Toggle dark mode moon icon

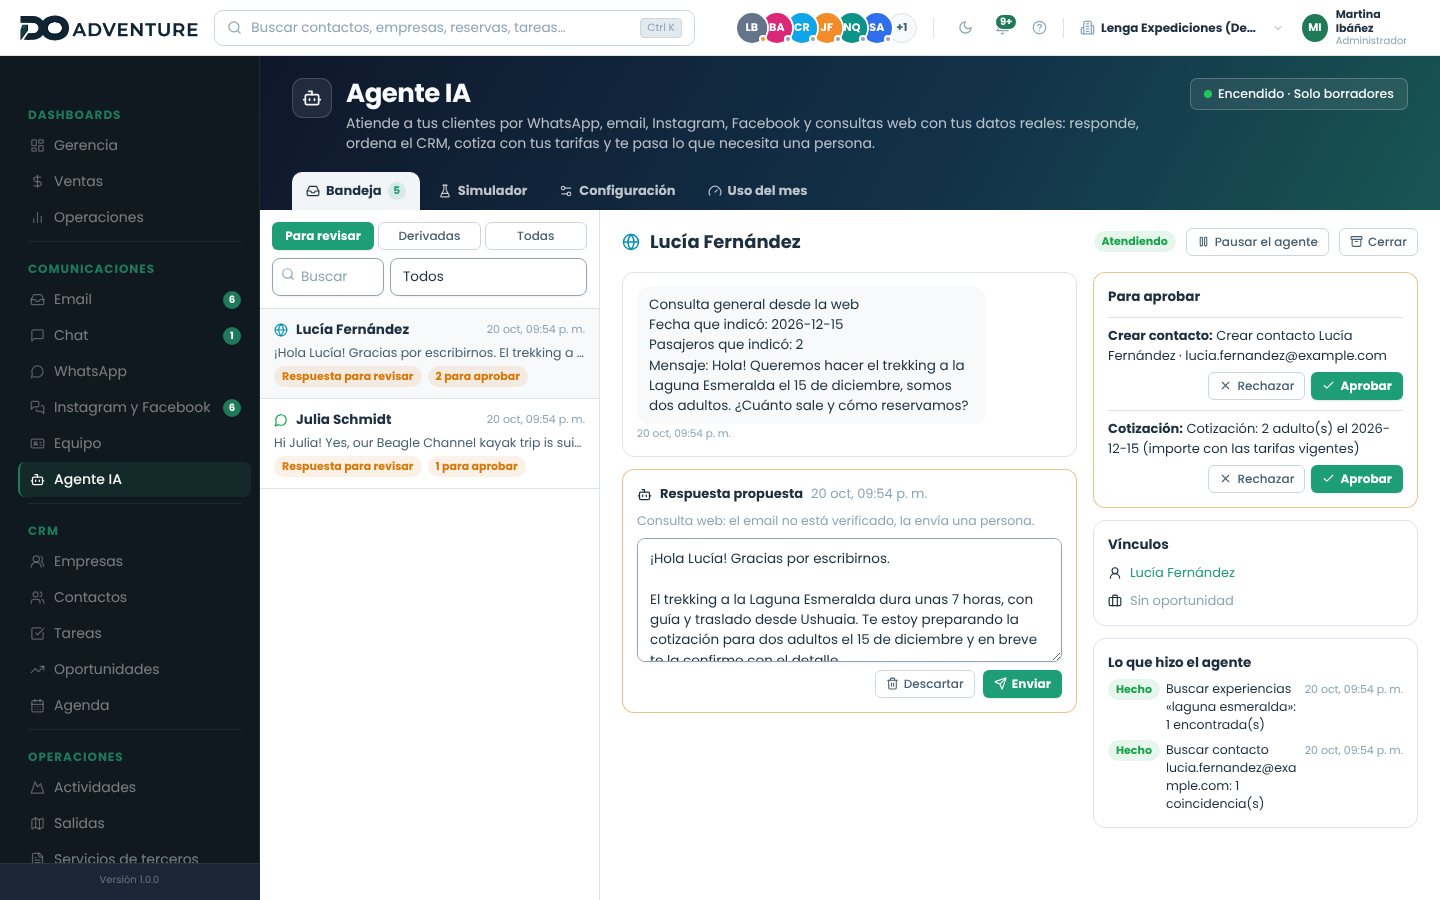click(x=965, y=28)
